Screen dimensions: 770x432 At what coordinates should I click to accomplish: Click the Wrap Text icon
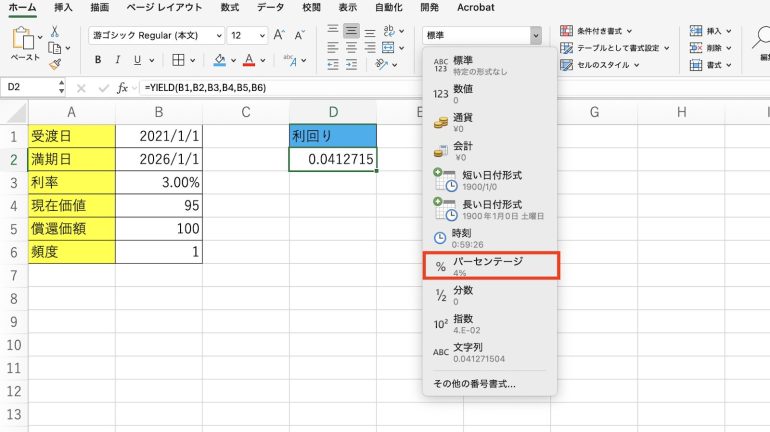click(x=388, y=30)
